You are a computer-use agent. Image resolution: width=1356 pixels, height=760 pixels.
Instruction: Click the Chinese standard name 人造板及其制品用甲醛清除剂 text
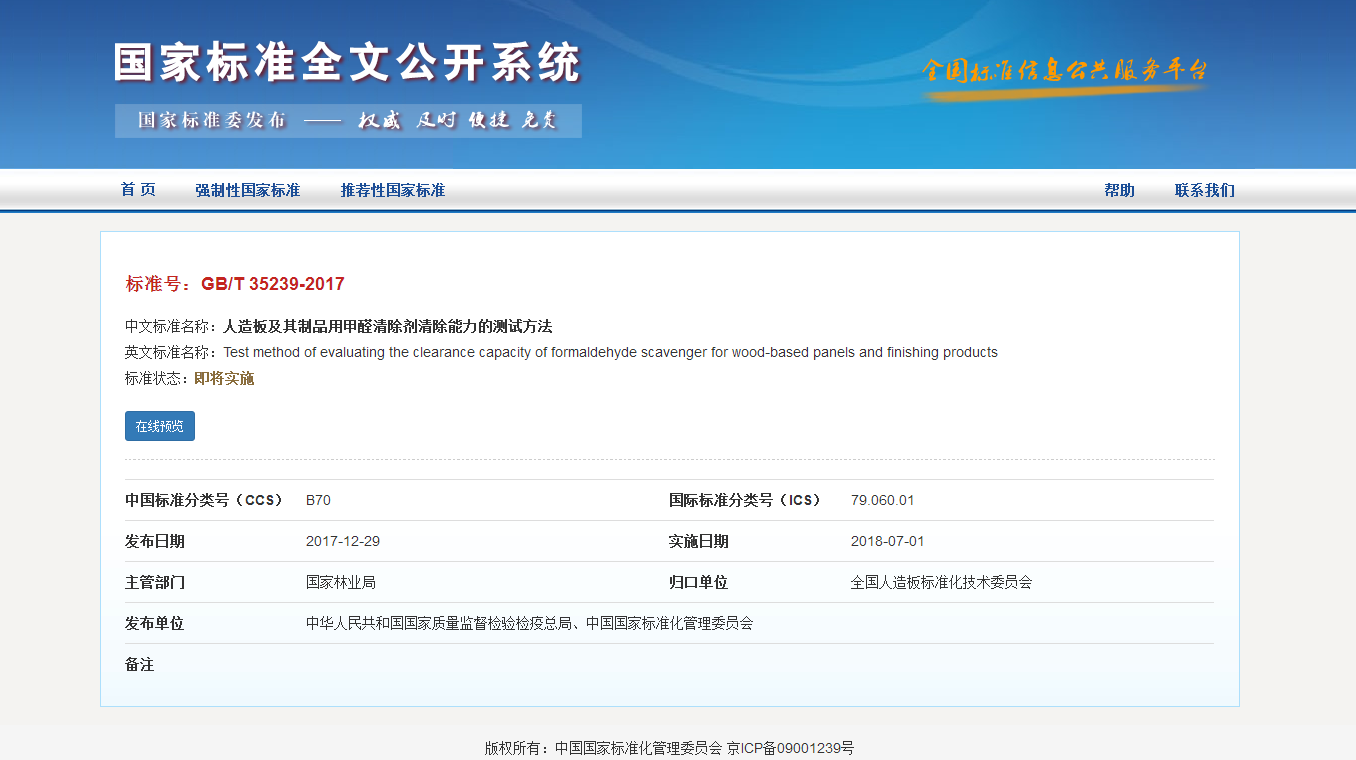(x=387, y=326)
